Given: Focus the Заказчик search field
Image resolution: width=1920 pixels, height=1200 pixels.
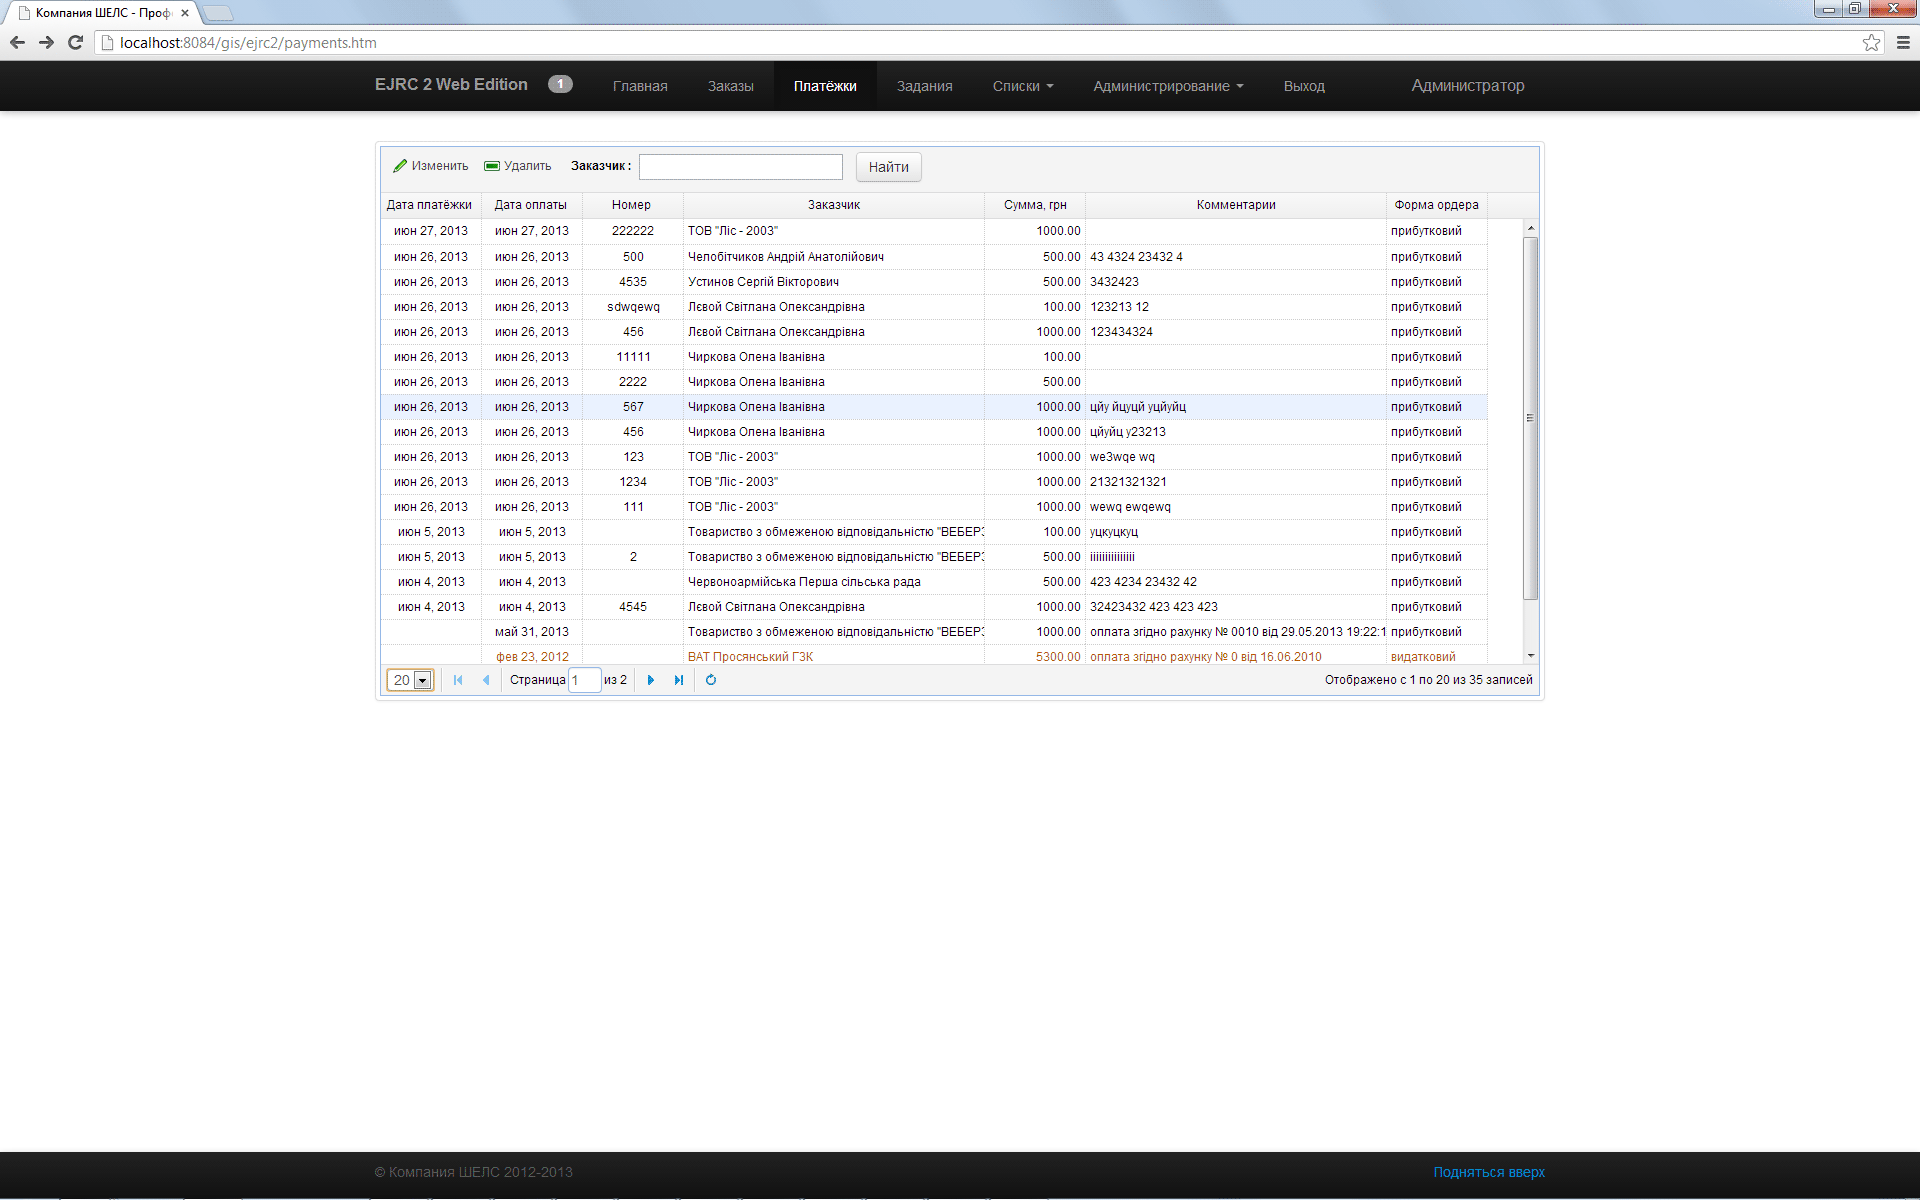Looking at the screenshot, I should [740, 167].
